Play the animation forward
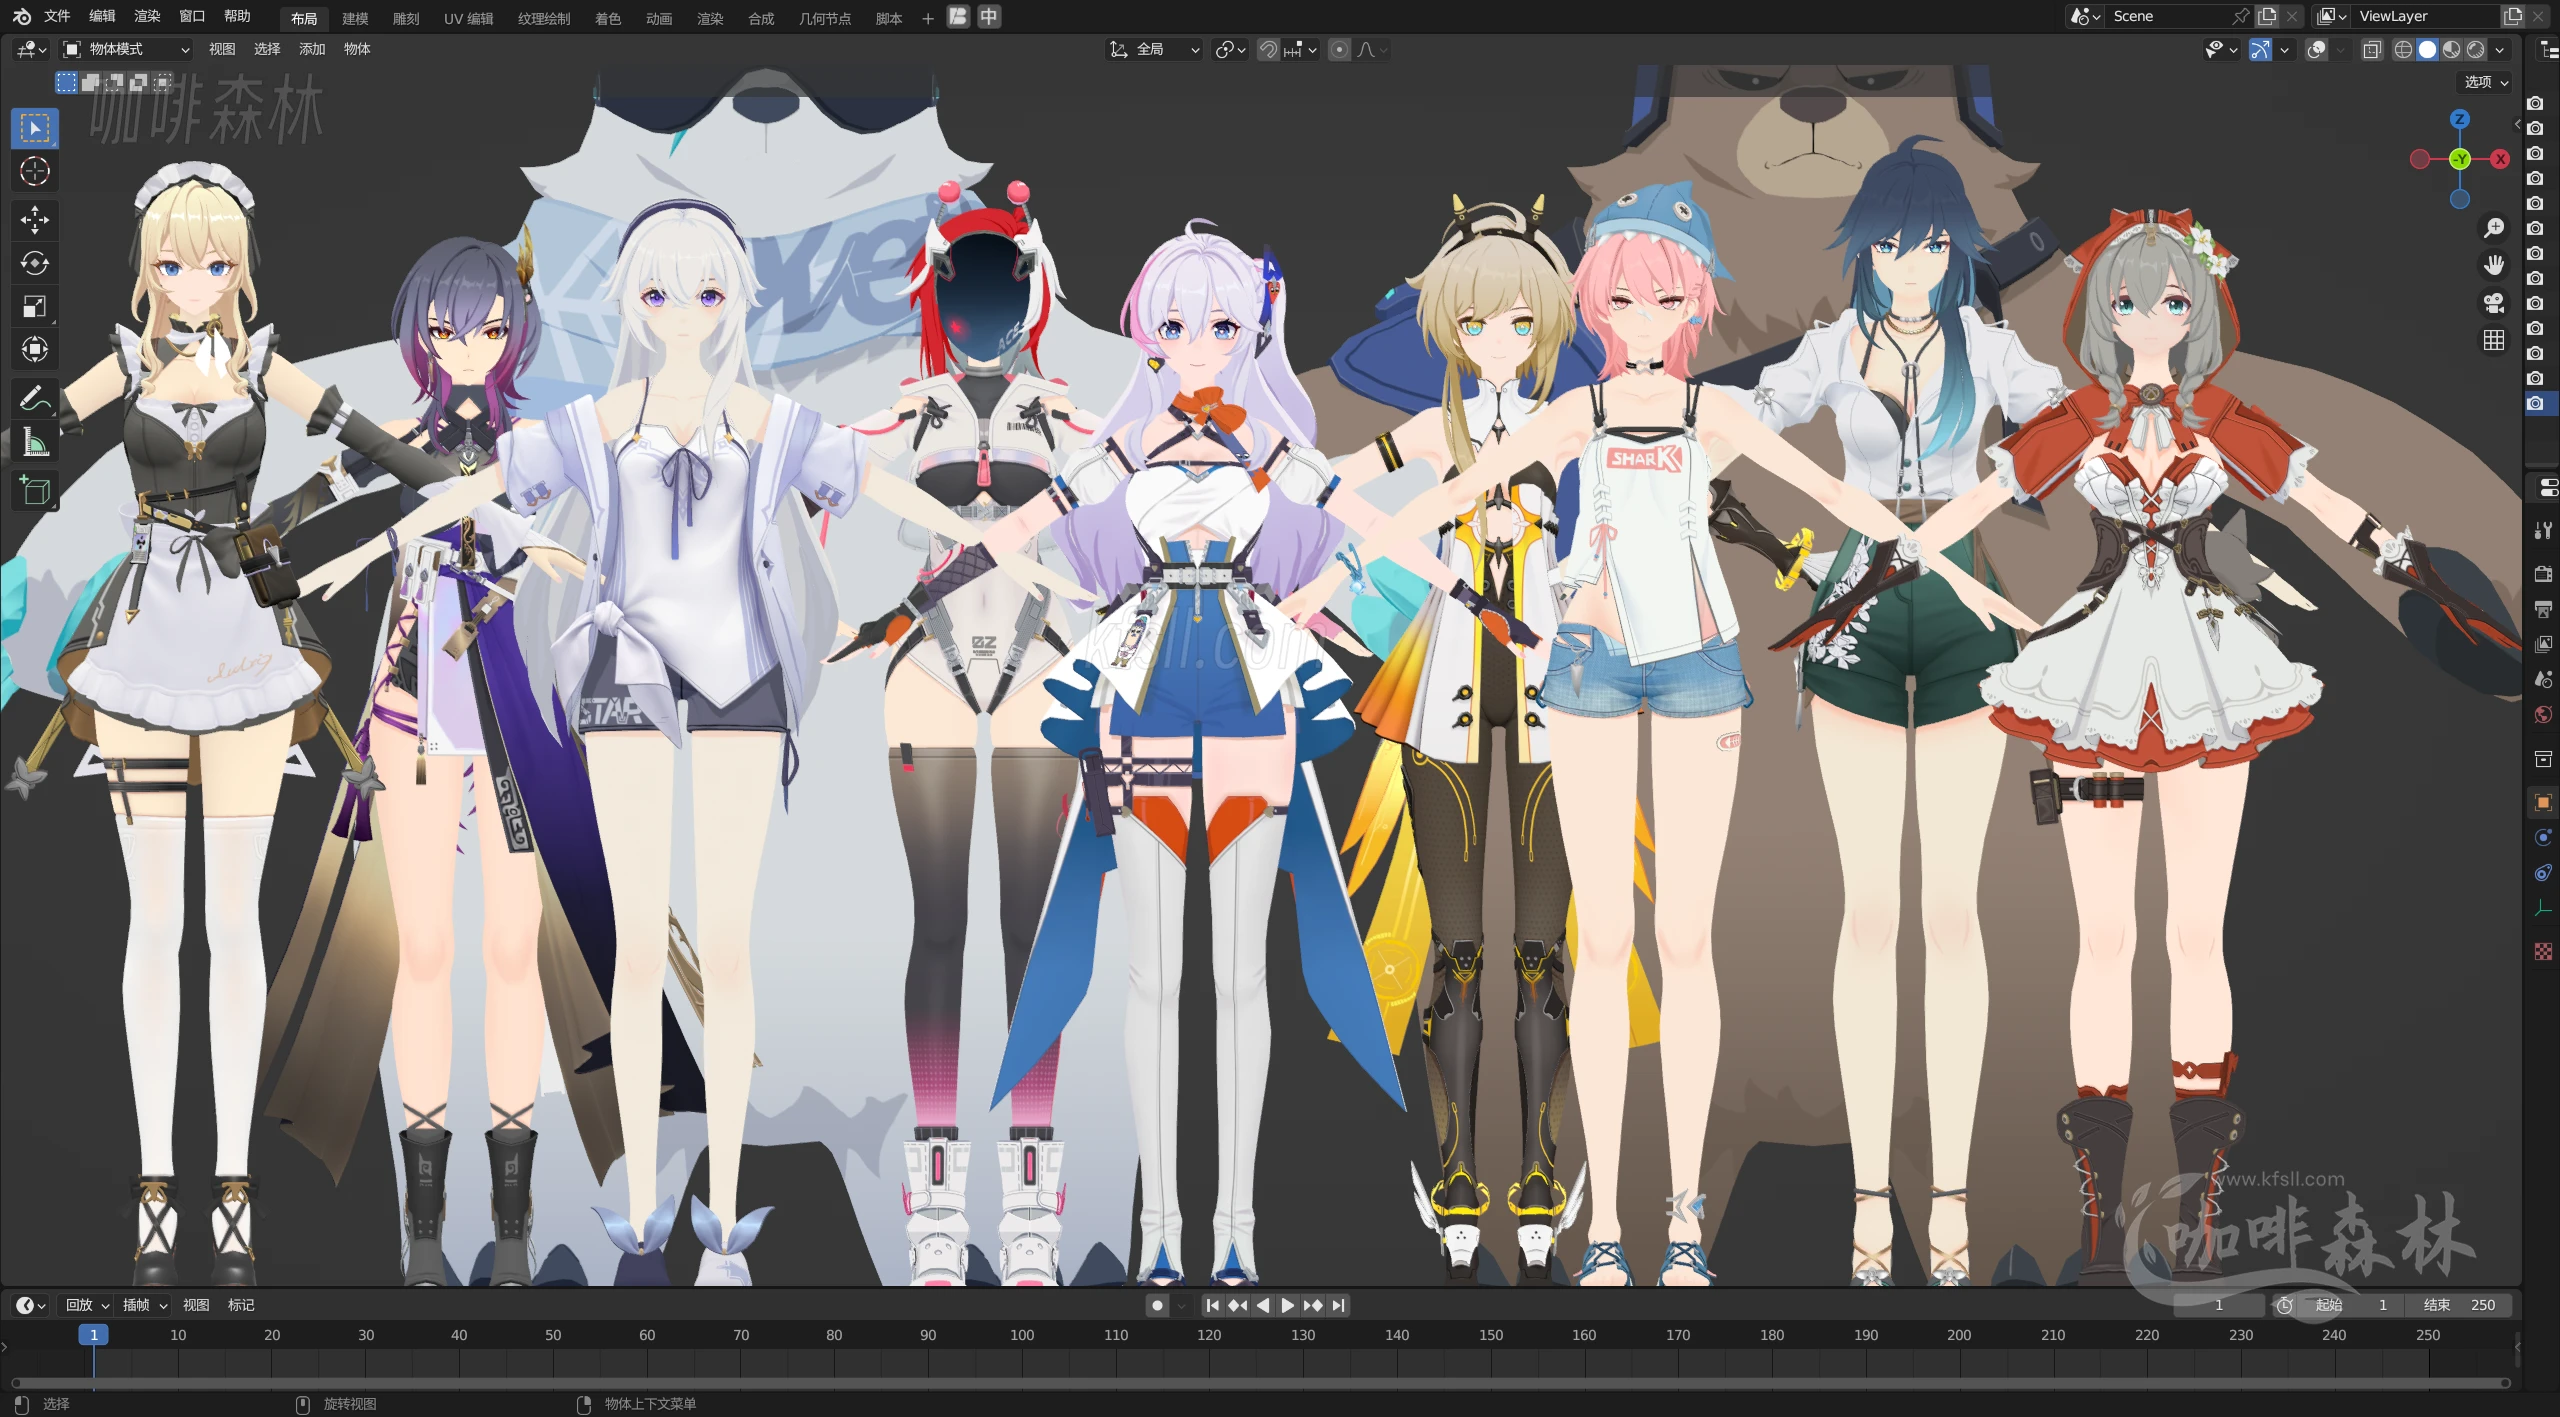 (1287, 1305)
